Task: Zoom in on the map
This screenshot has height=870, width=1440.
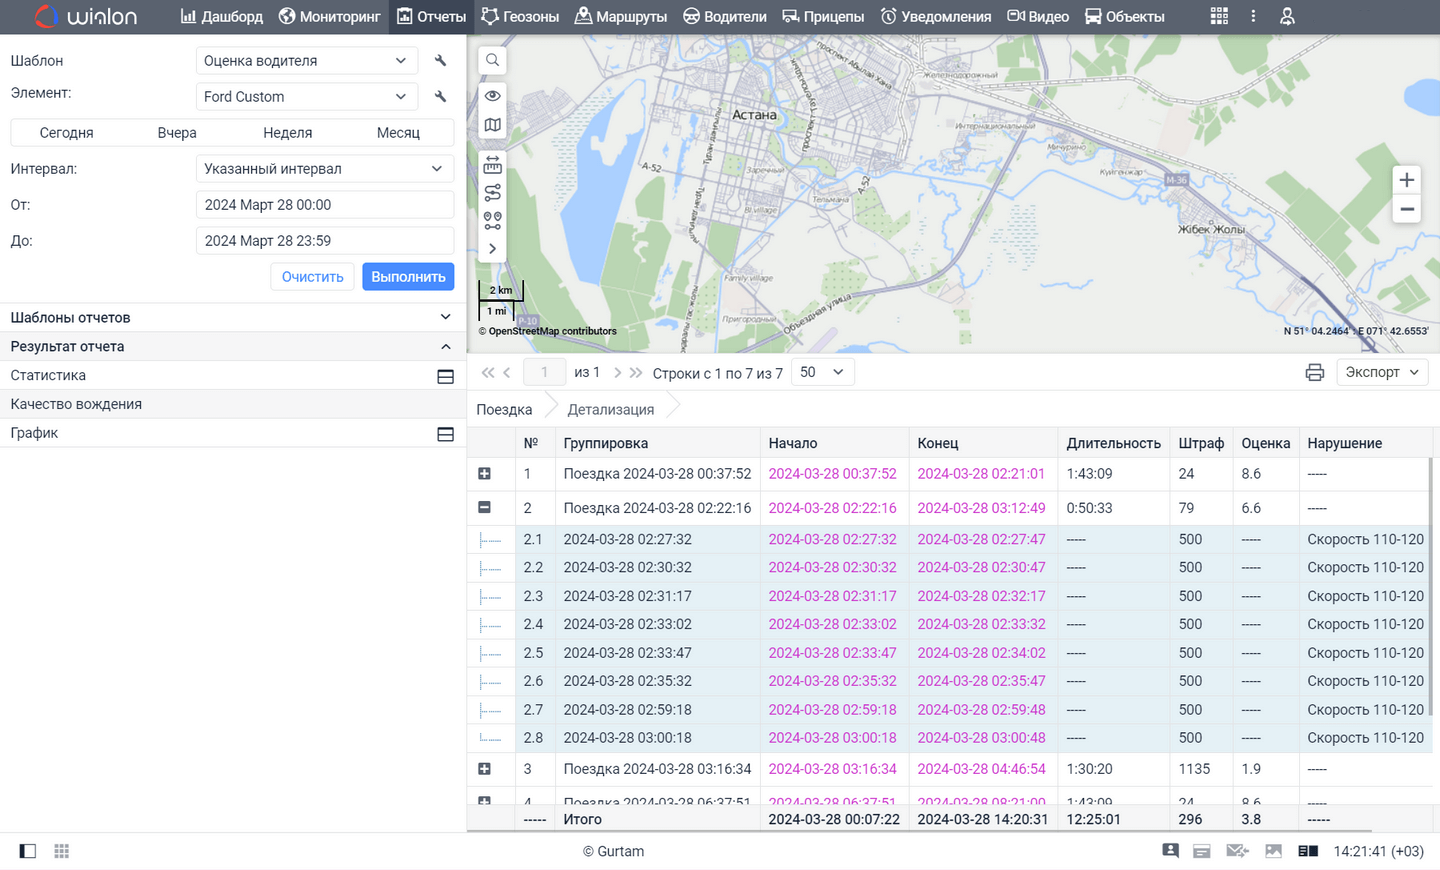Action: (x=1406, y=180)
